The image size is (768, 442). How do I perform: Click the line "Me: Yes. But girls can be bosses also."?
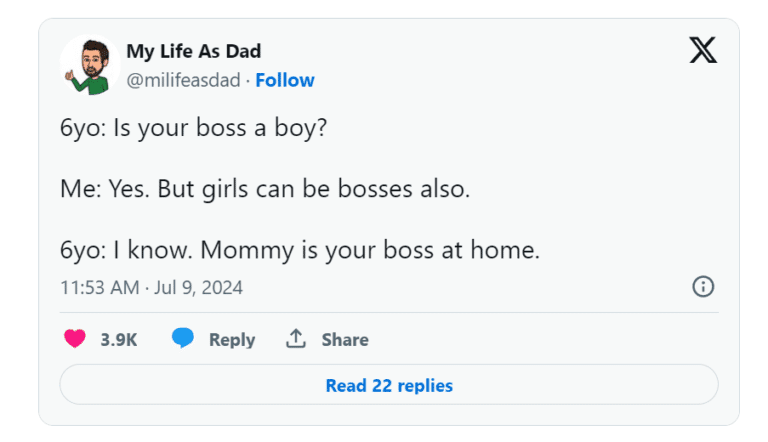point(265,189)
